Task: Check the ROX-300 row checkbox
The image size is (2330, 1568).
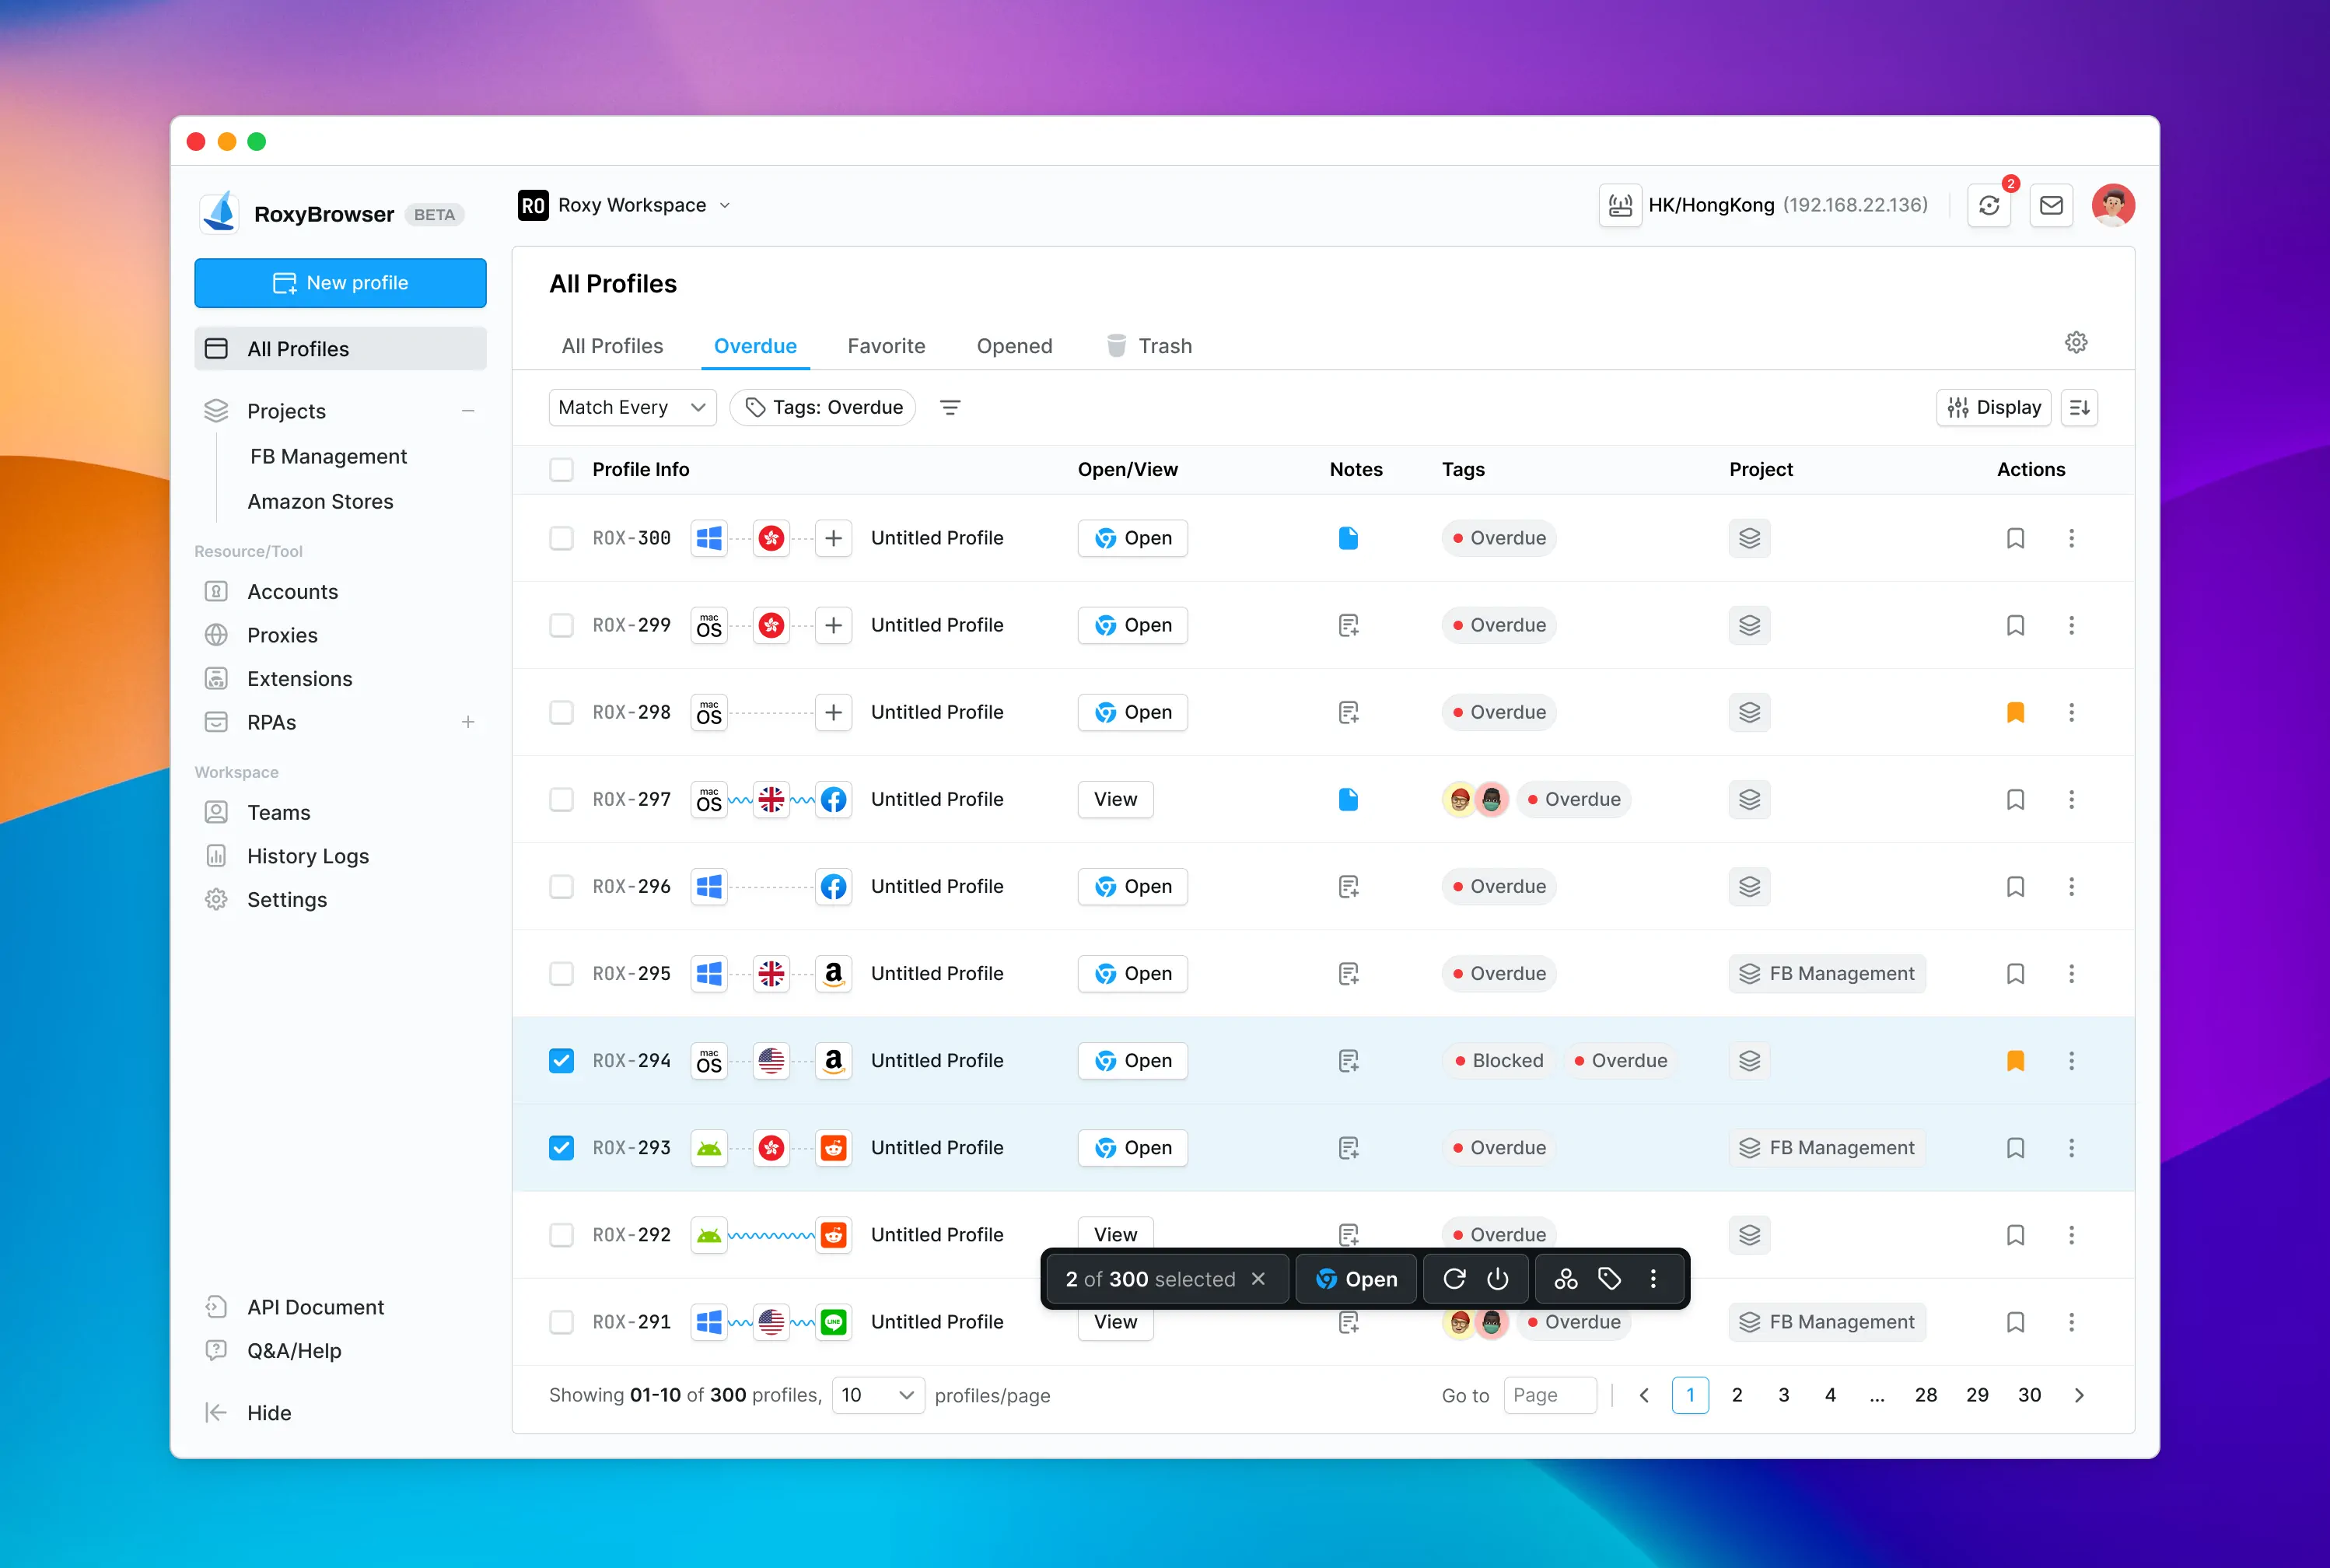Action: pos(561,538)
